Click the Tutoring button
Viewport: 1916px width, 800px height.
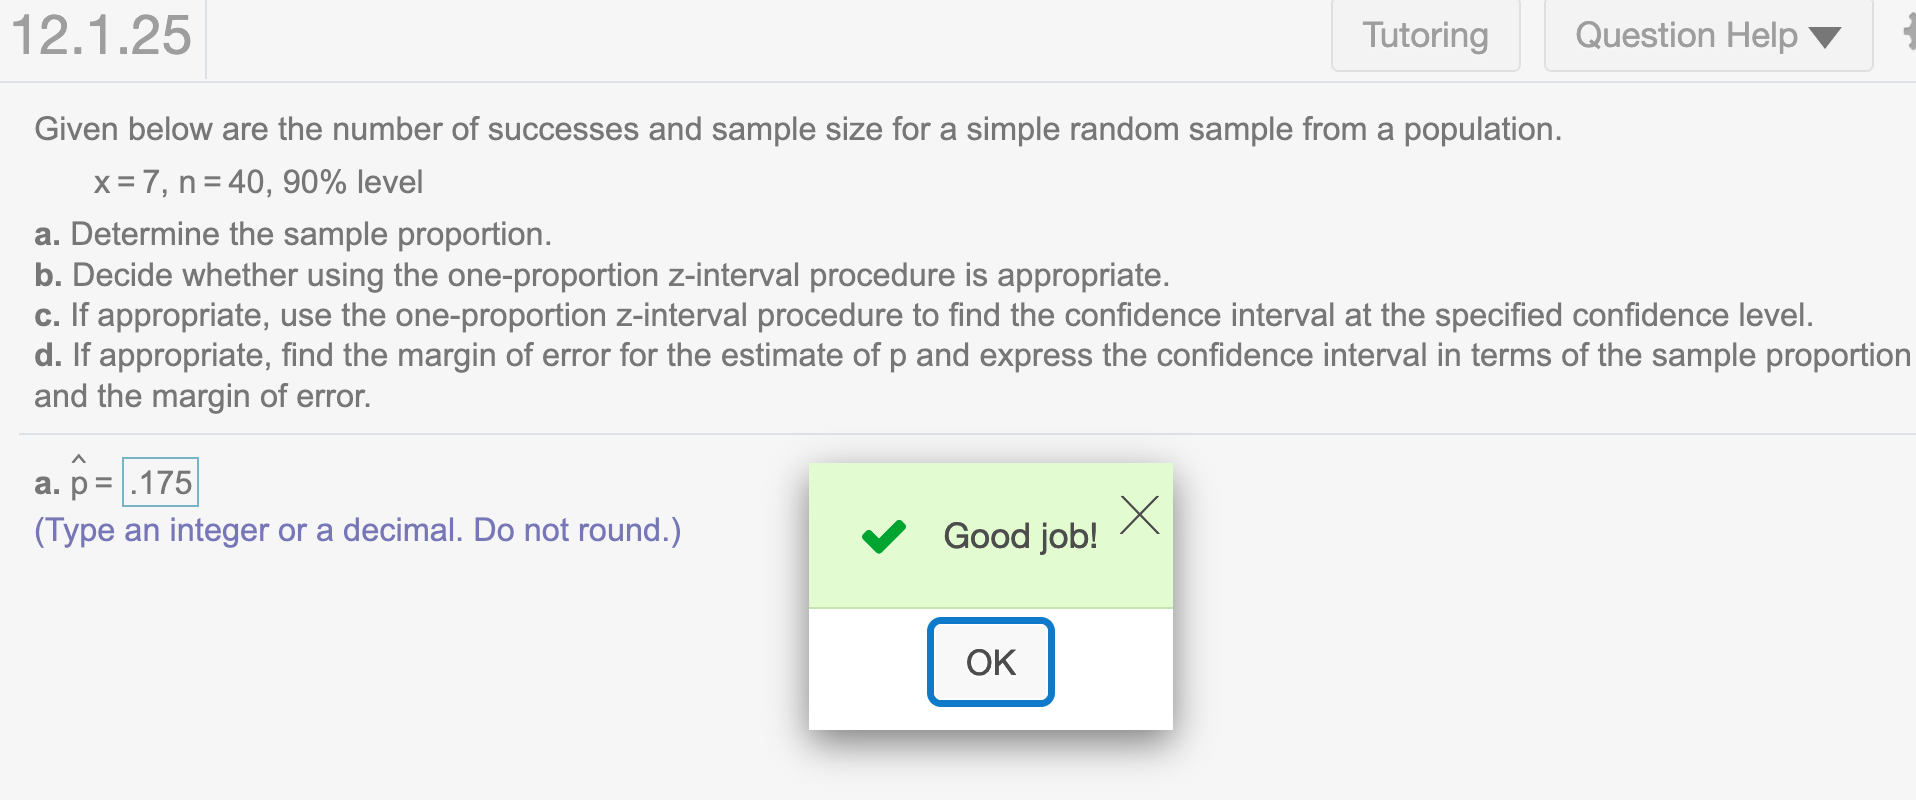pos(1425,36)
